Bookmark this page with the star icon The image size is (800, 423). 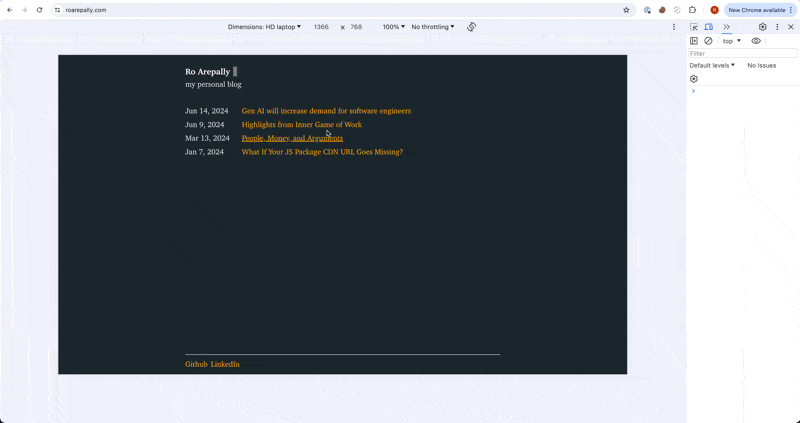click(x=627, y=10)
